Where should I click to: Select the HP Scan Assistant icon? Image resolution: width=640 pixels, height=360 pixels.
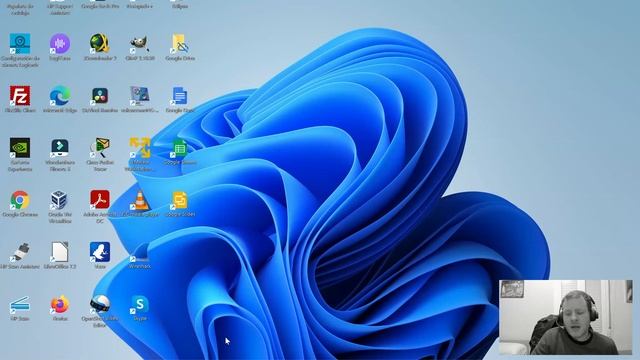(20, 252)
